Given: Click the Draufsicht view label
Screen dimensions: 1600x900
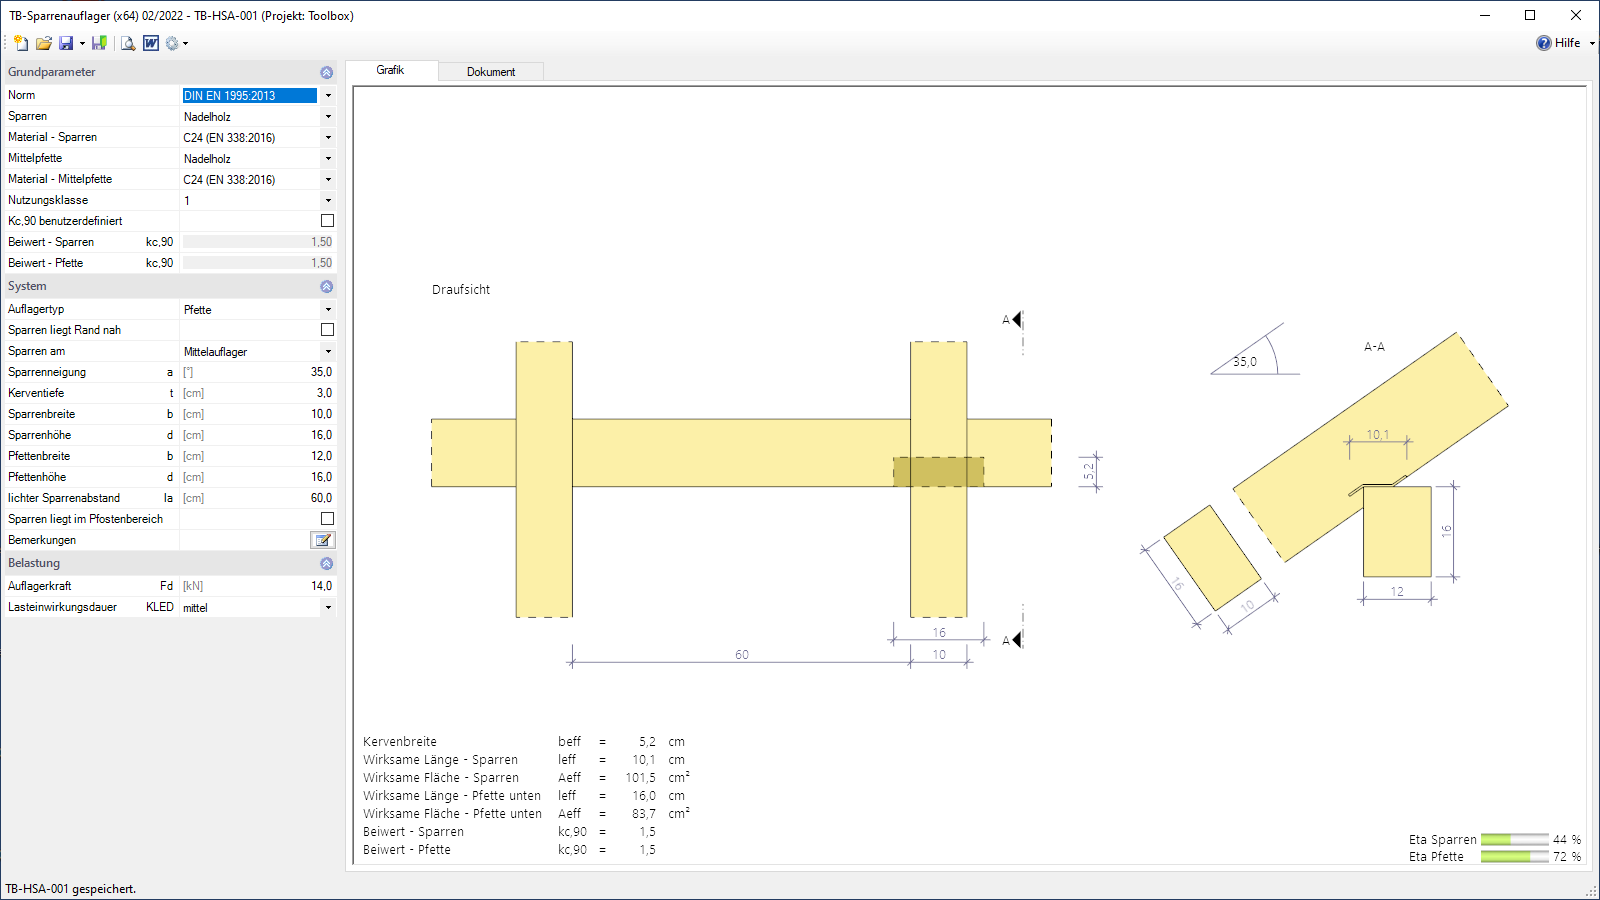Looking at the screenshot, I should click(x=461, y=290).
